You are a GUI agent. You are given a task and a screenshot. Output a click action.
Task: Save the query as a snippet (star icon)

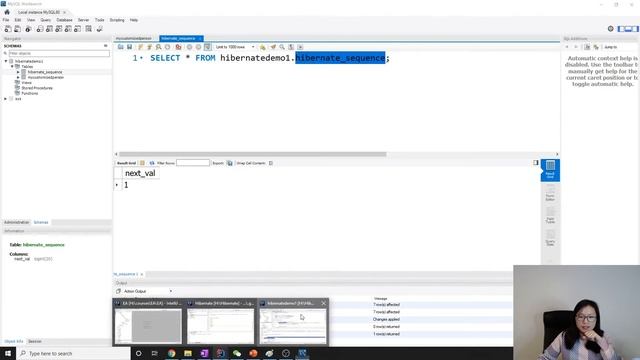point(262,47)
